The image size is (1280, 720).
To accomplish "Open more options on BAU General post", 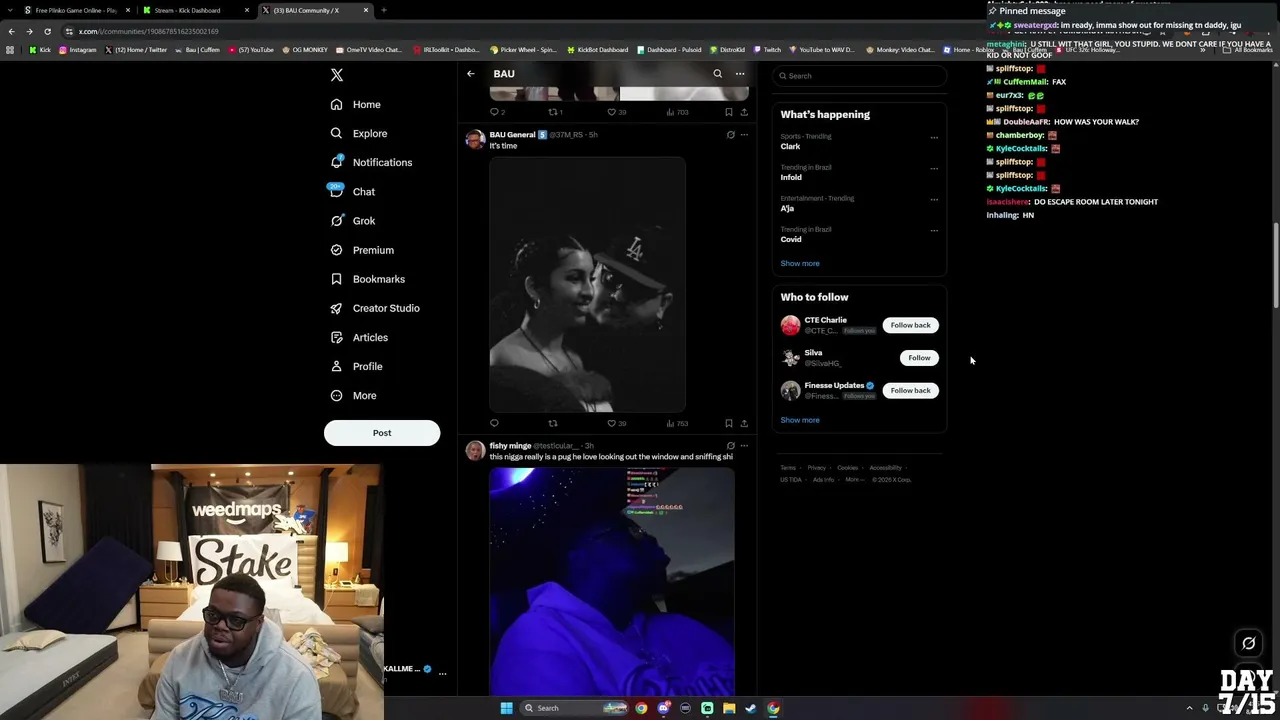I will [744, 135].
